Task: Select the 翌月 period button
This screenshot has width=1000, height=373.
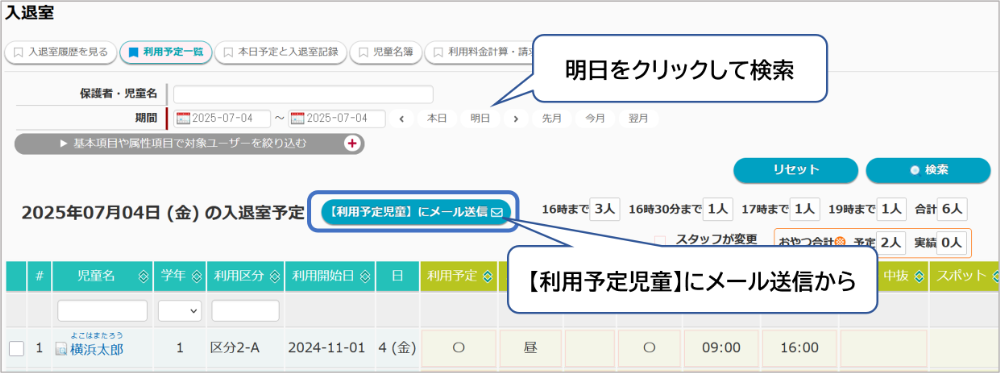Action: 638,119
